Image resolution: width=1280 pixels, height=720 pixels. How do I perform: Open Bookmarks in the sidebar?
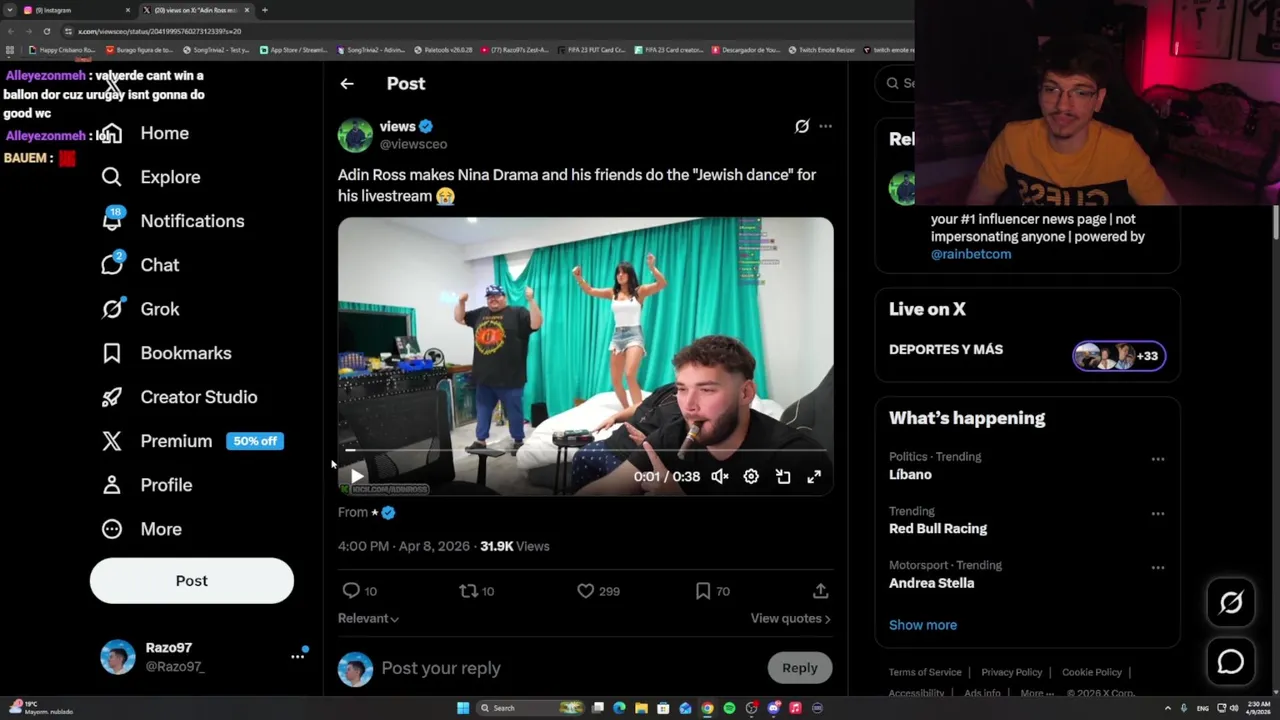166,353
